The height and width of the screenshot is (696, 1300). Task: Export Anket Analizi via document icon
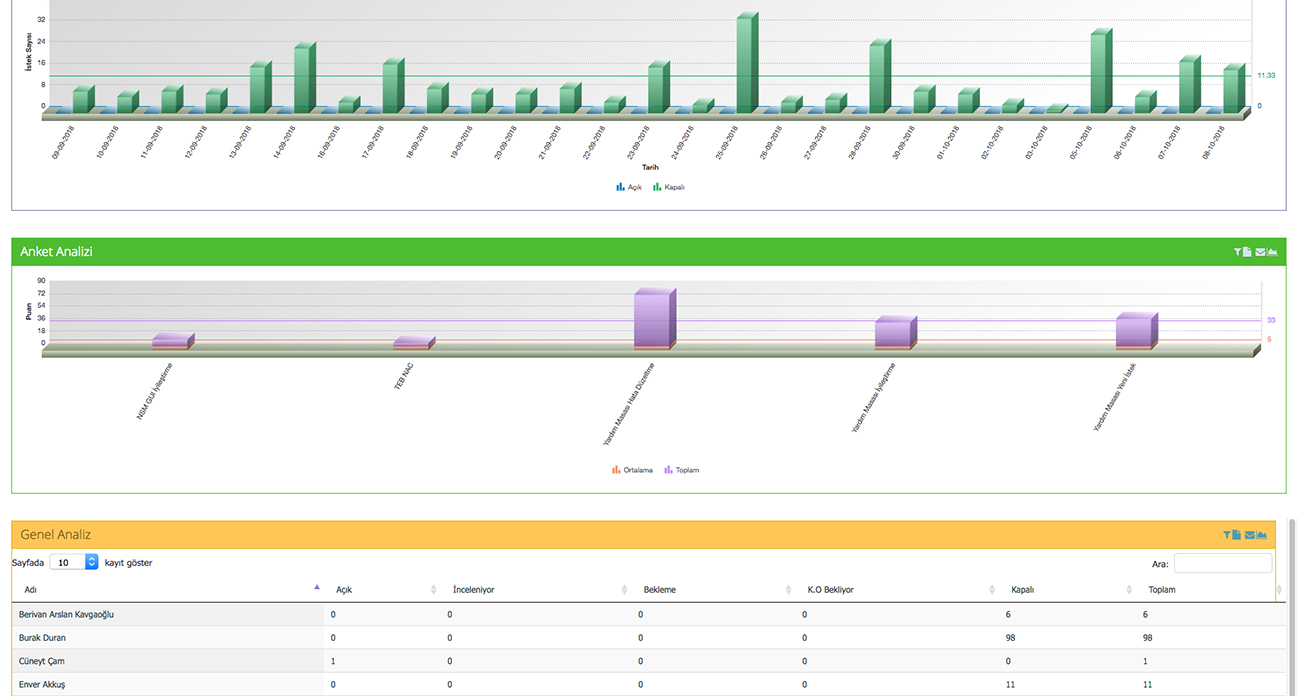tap(1248, 253)
